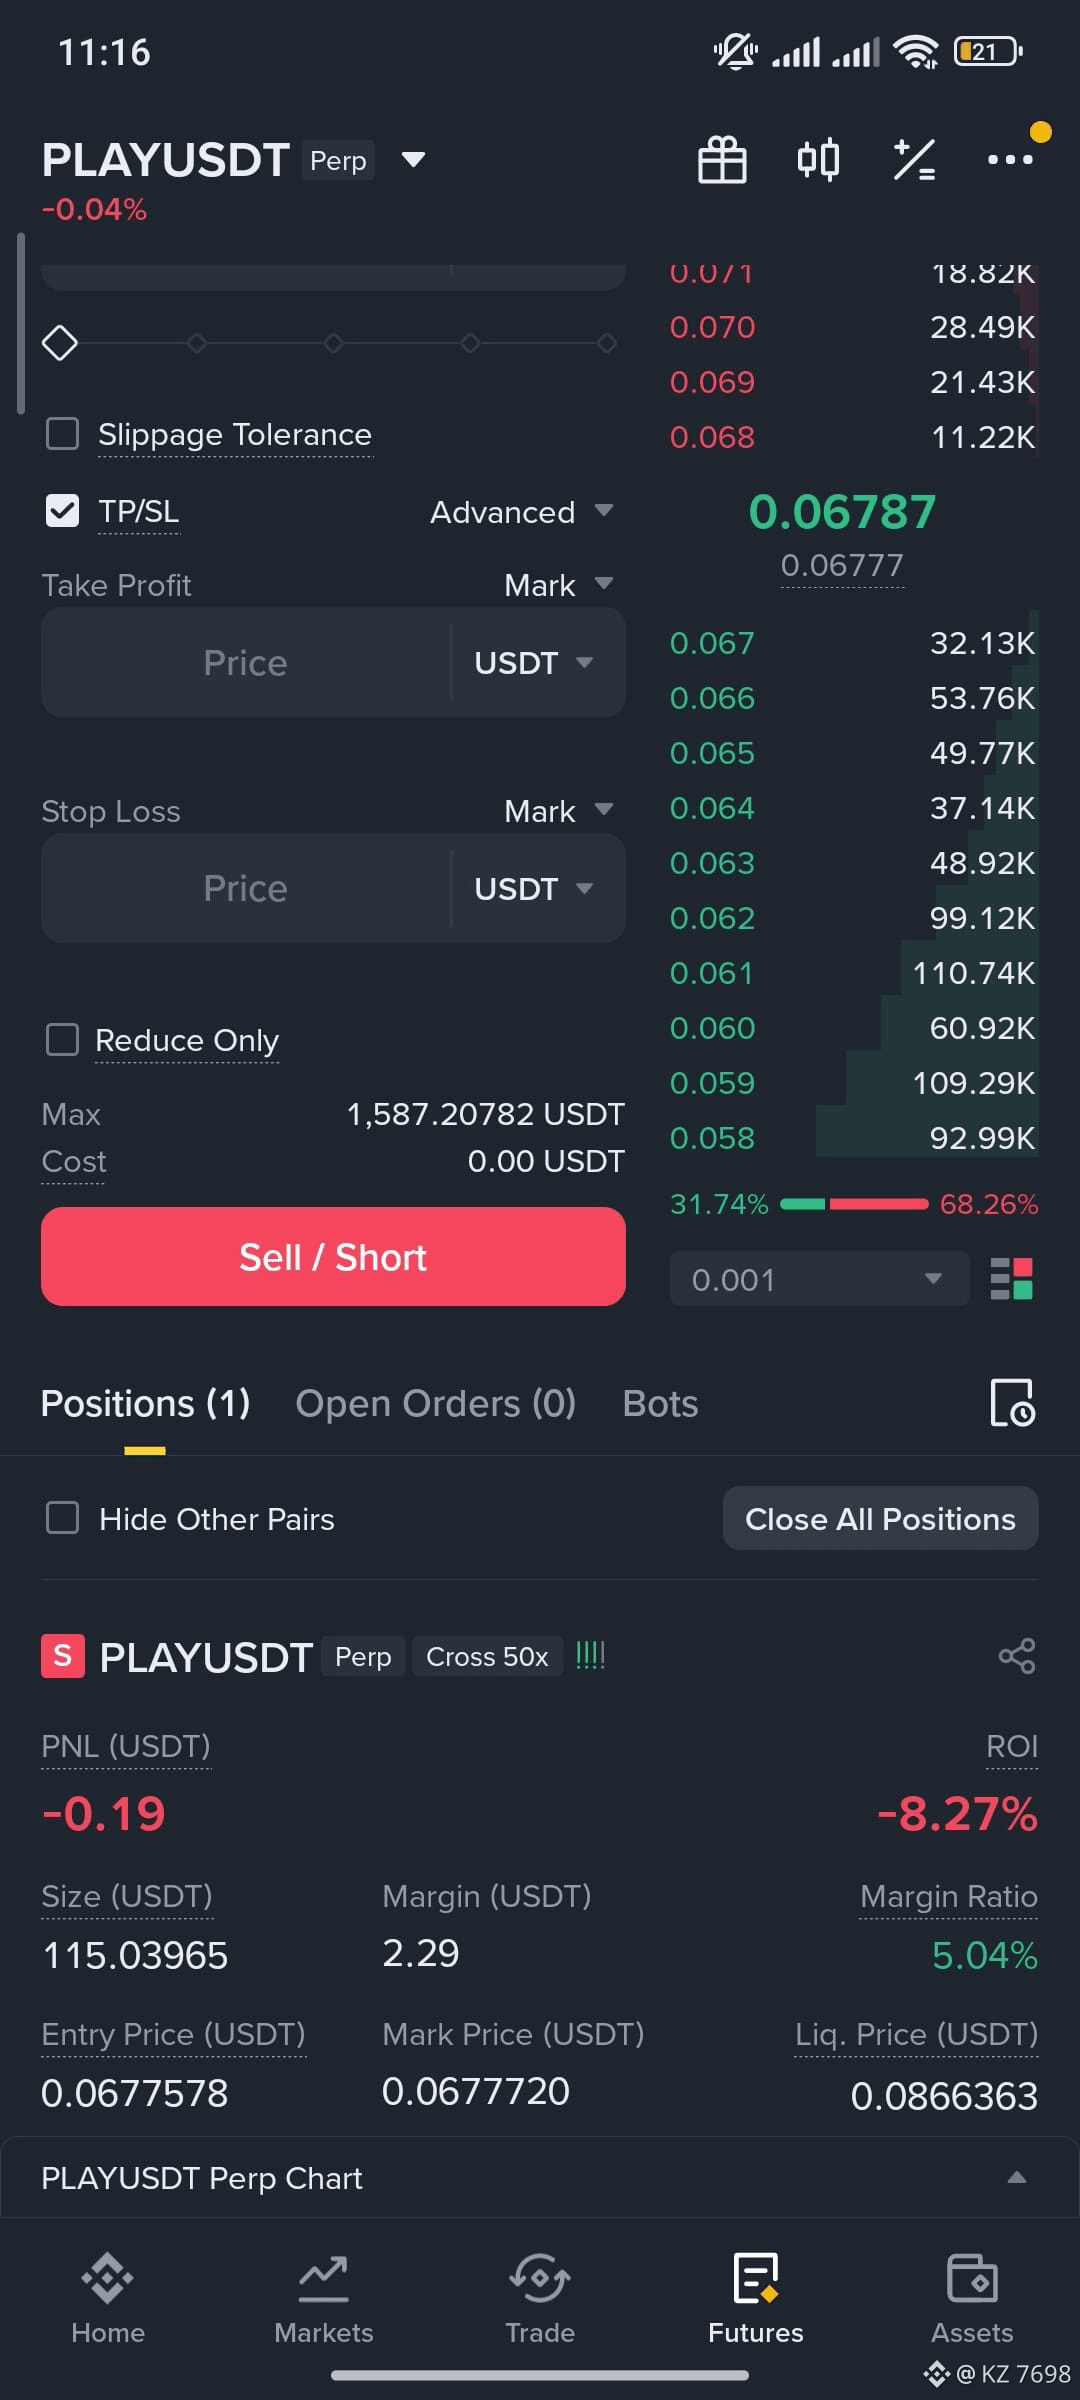Screen dimensions: 1080x2400
Task: Open position history icon
Action: pos(1012,1403)
